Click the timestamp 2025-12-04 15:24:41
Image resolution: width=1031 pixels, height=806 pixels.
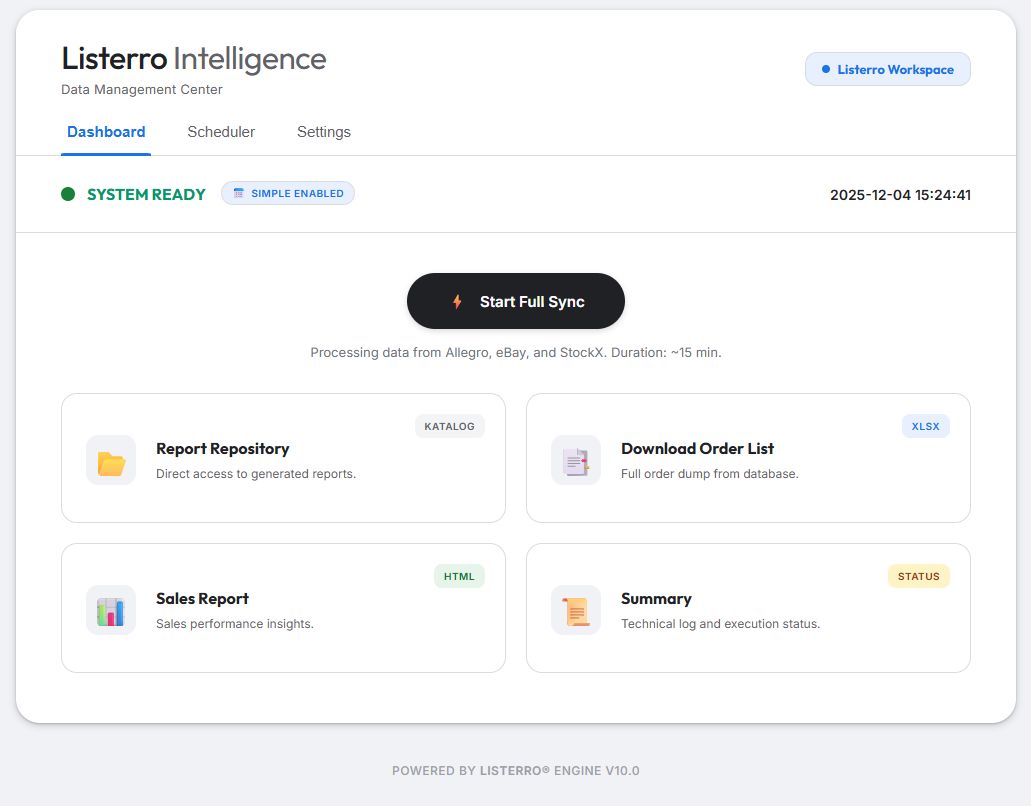point(900,195)
